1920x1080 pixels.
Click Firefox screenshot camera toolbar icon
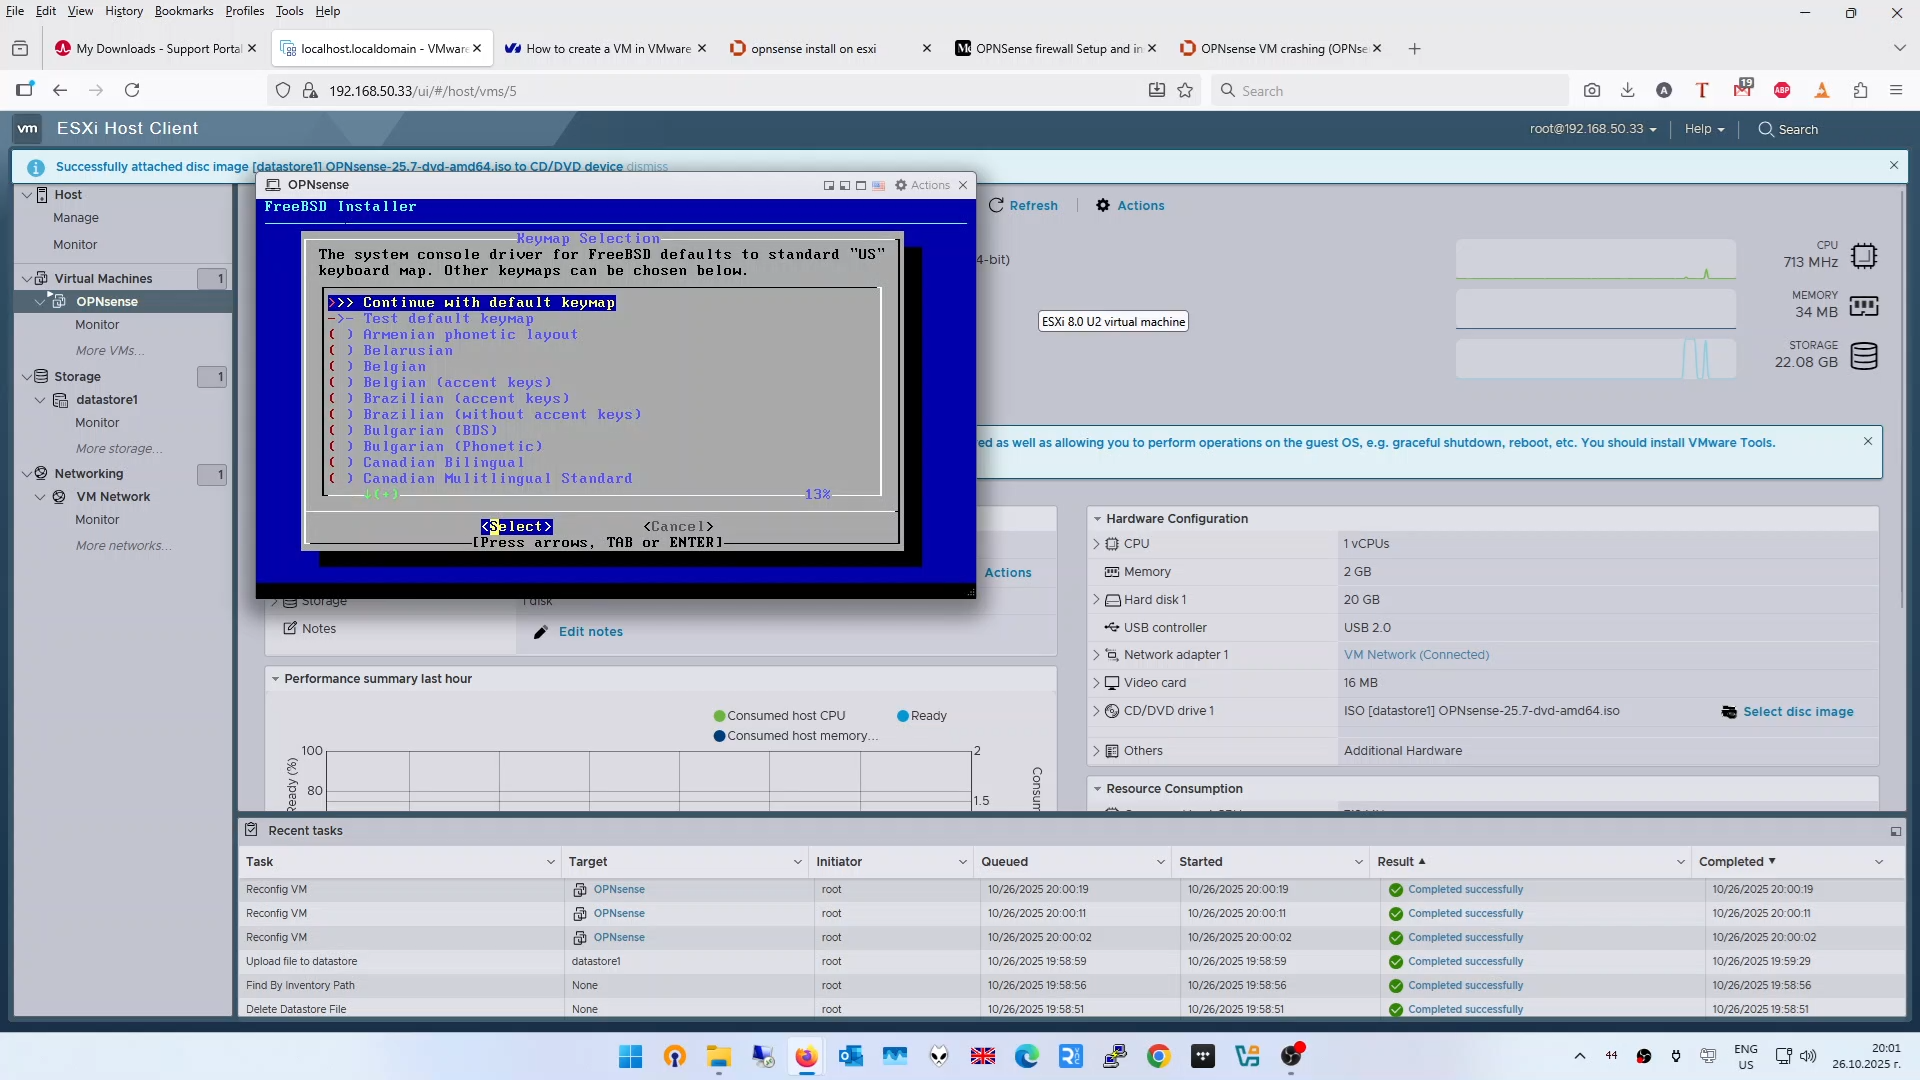click(x=1592, y=90)
